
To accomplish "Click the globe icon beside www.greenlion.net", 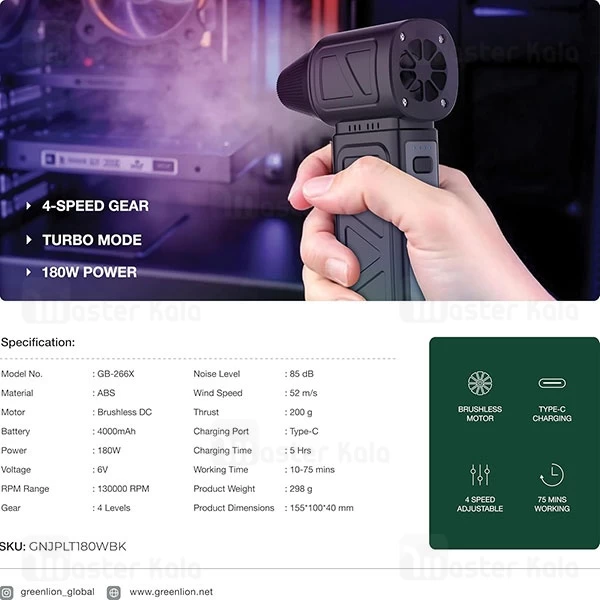I will 113,592.
